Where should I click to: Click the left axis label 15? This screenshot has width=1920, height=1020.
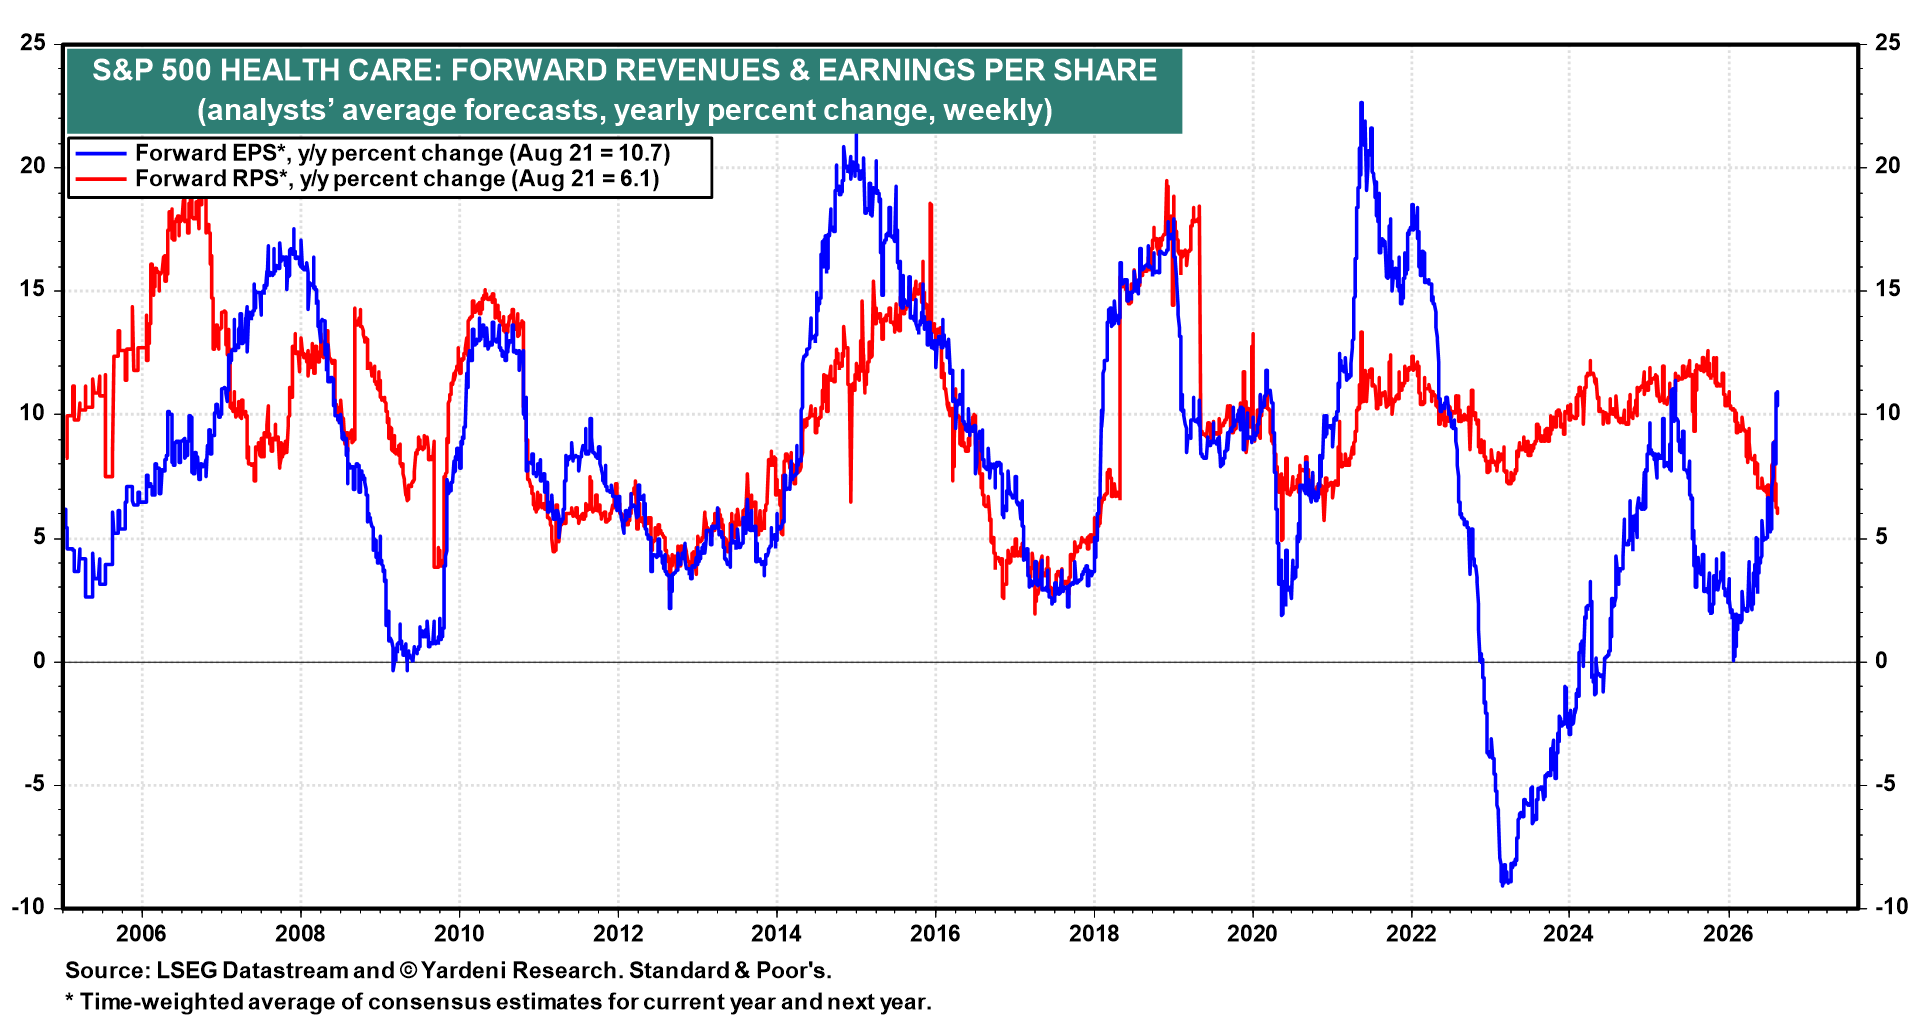point(33,290)
